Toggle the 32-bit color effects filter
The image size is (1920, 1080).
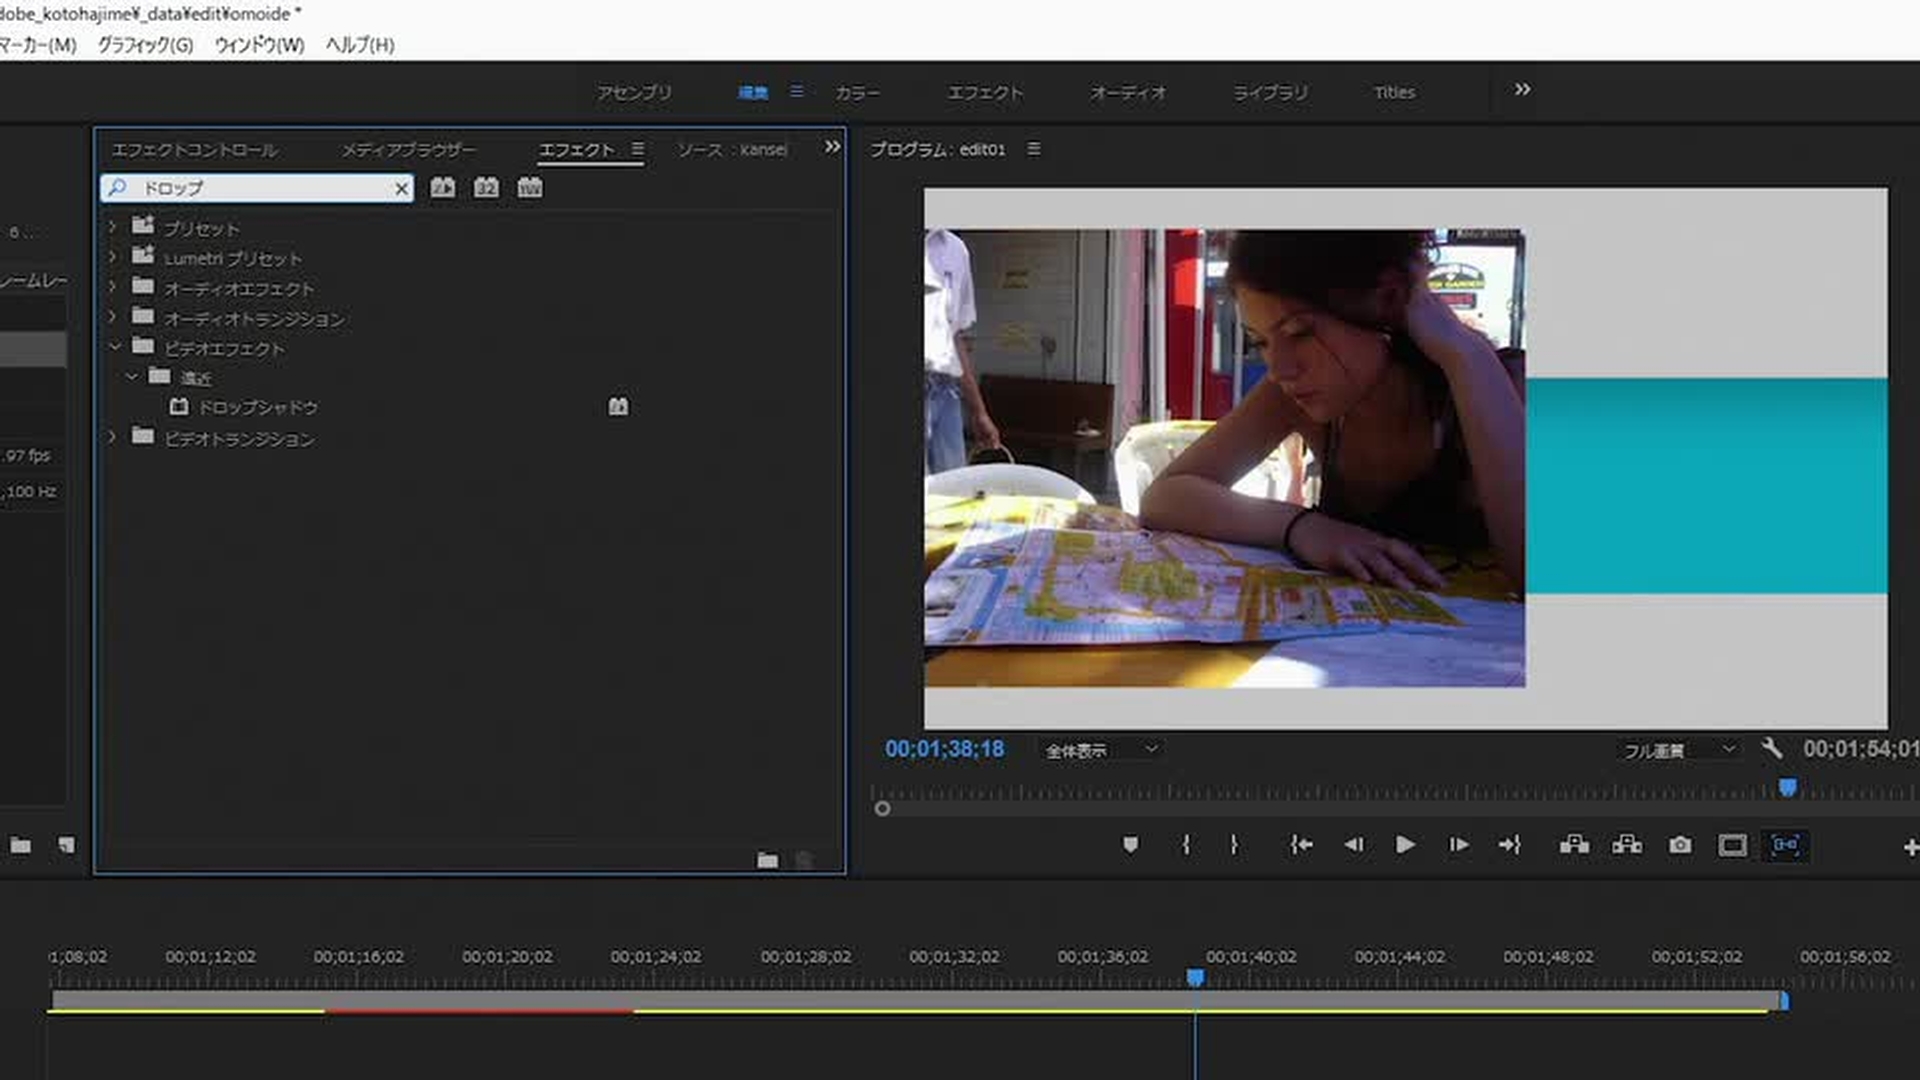point(486,188)
